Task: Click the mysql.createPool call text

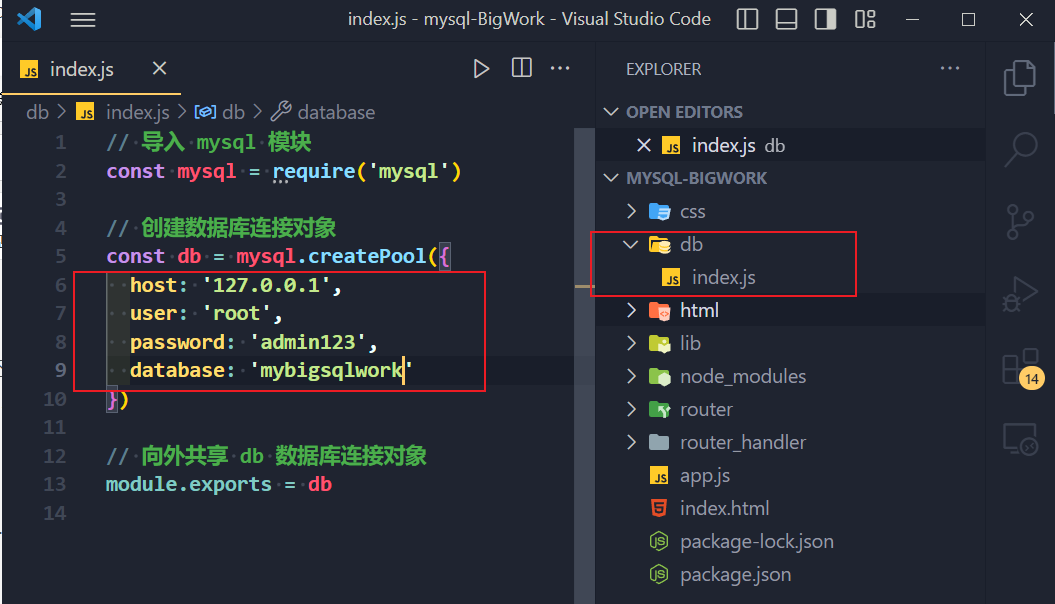Action: (x=331, y=256)
